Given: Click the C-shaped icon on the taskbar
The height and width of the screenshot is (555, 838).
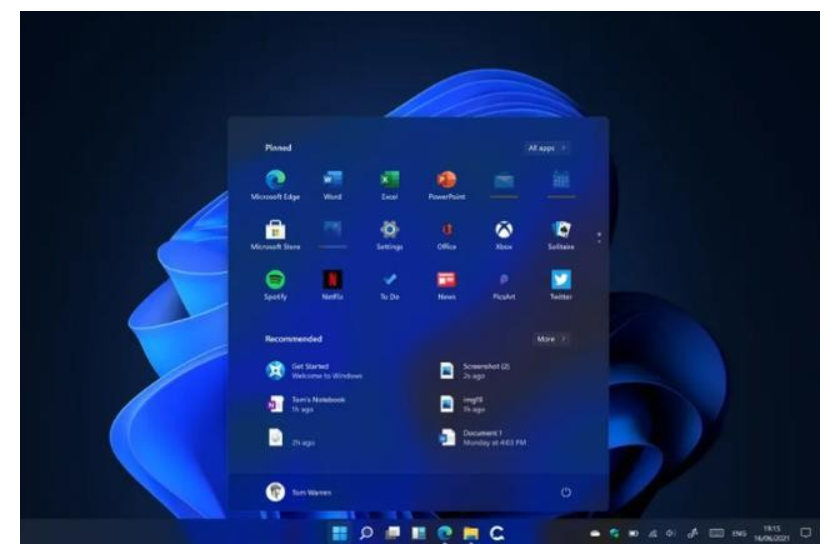Looking at the screenshot, I should click(x=497, y=533).
